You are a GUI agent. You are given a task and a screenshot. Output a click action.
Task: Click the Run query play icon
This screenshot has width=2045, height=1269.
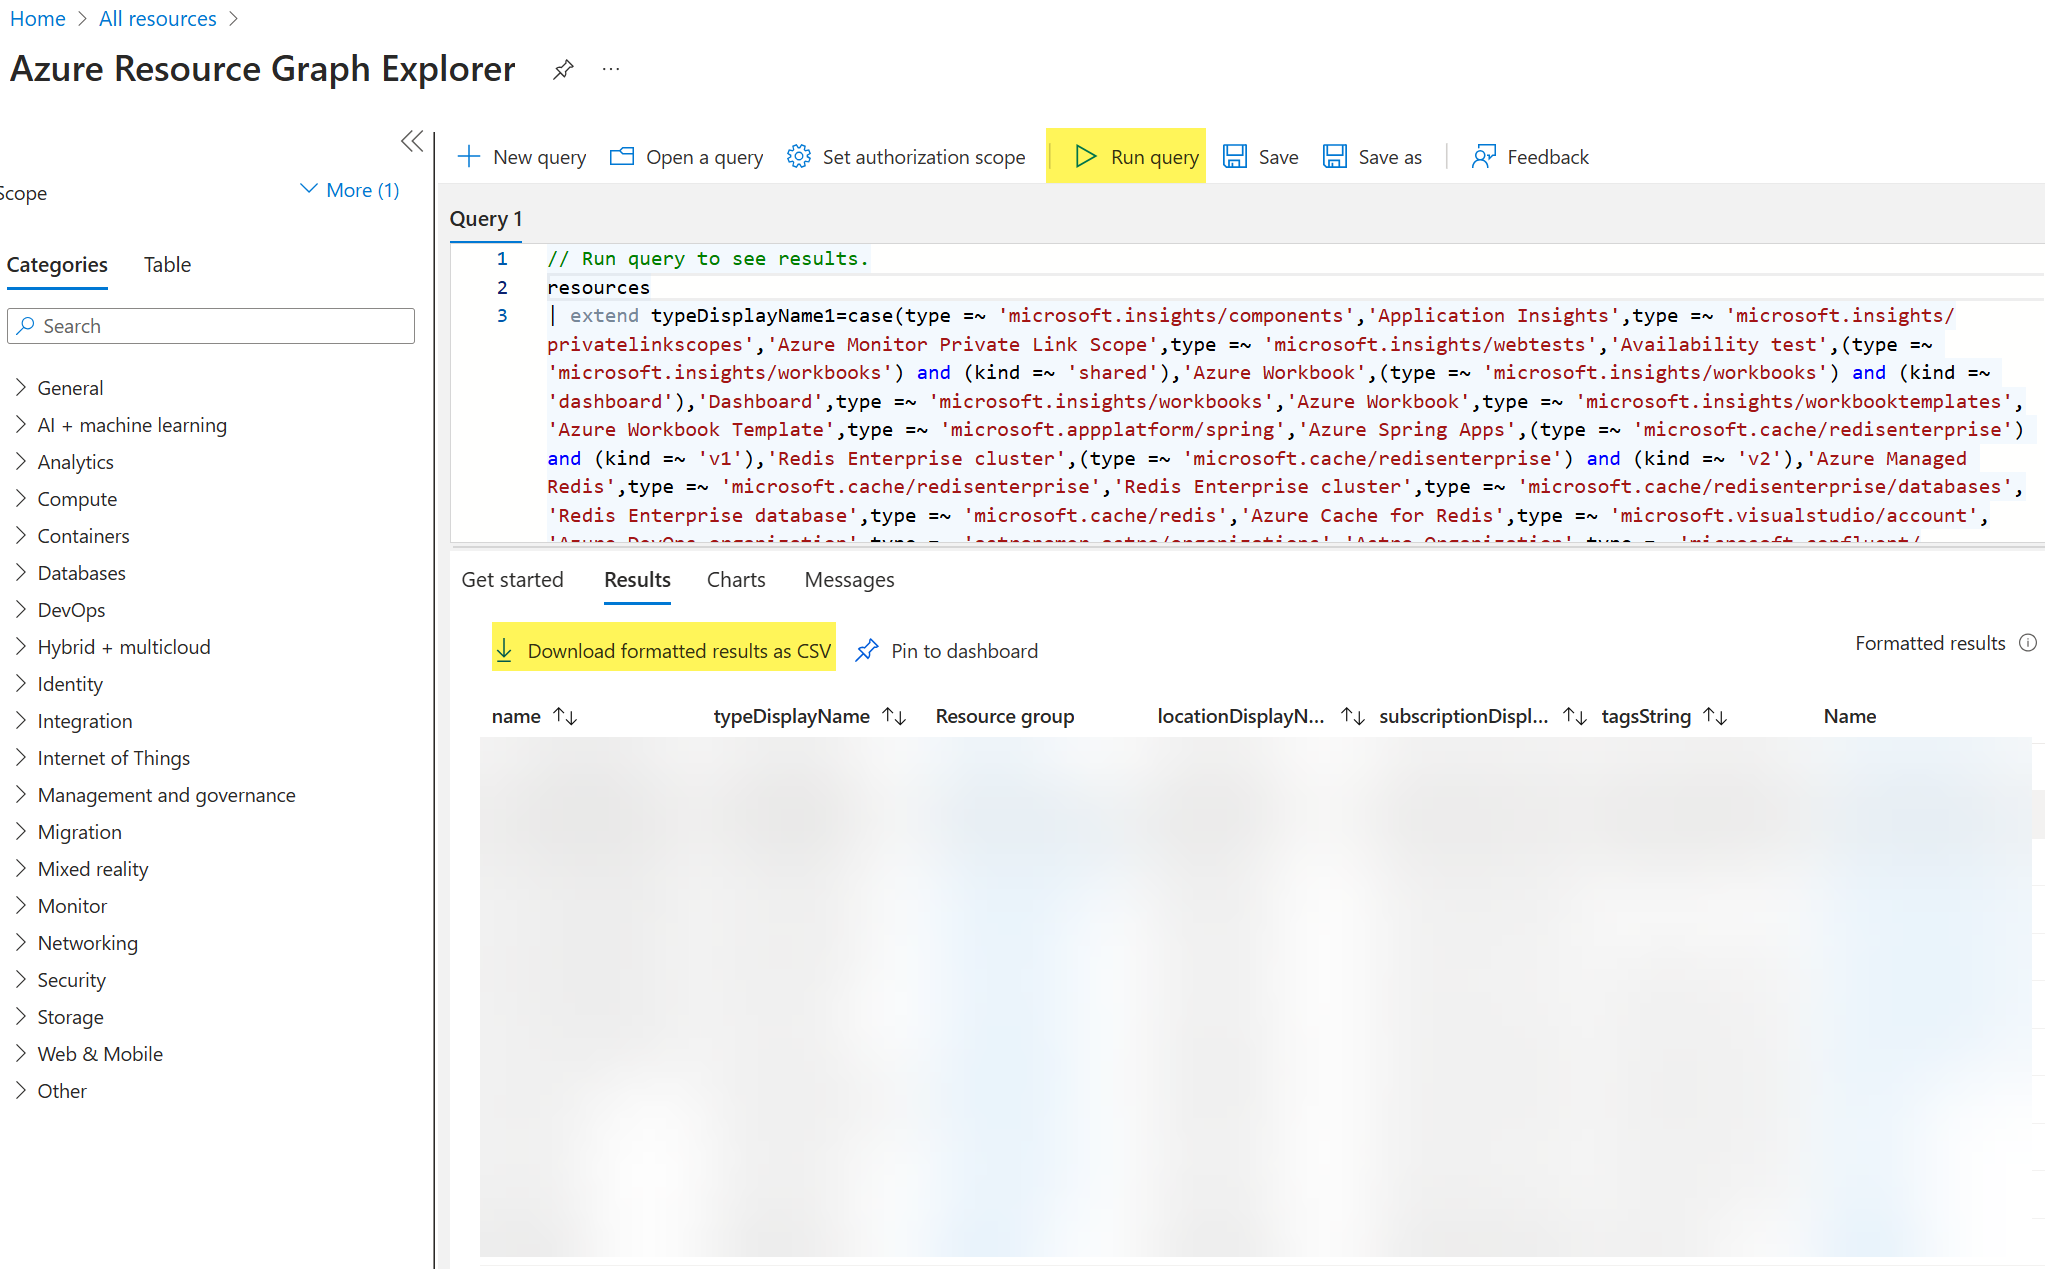point(1086,156)
